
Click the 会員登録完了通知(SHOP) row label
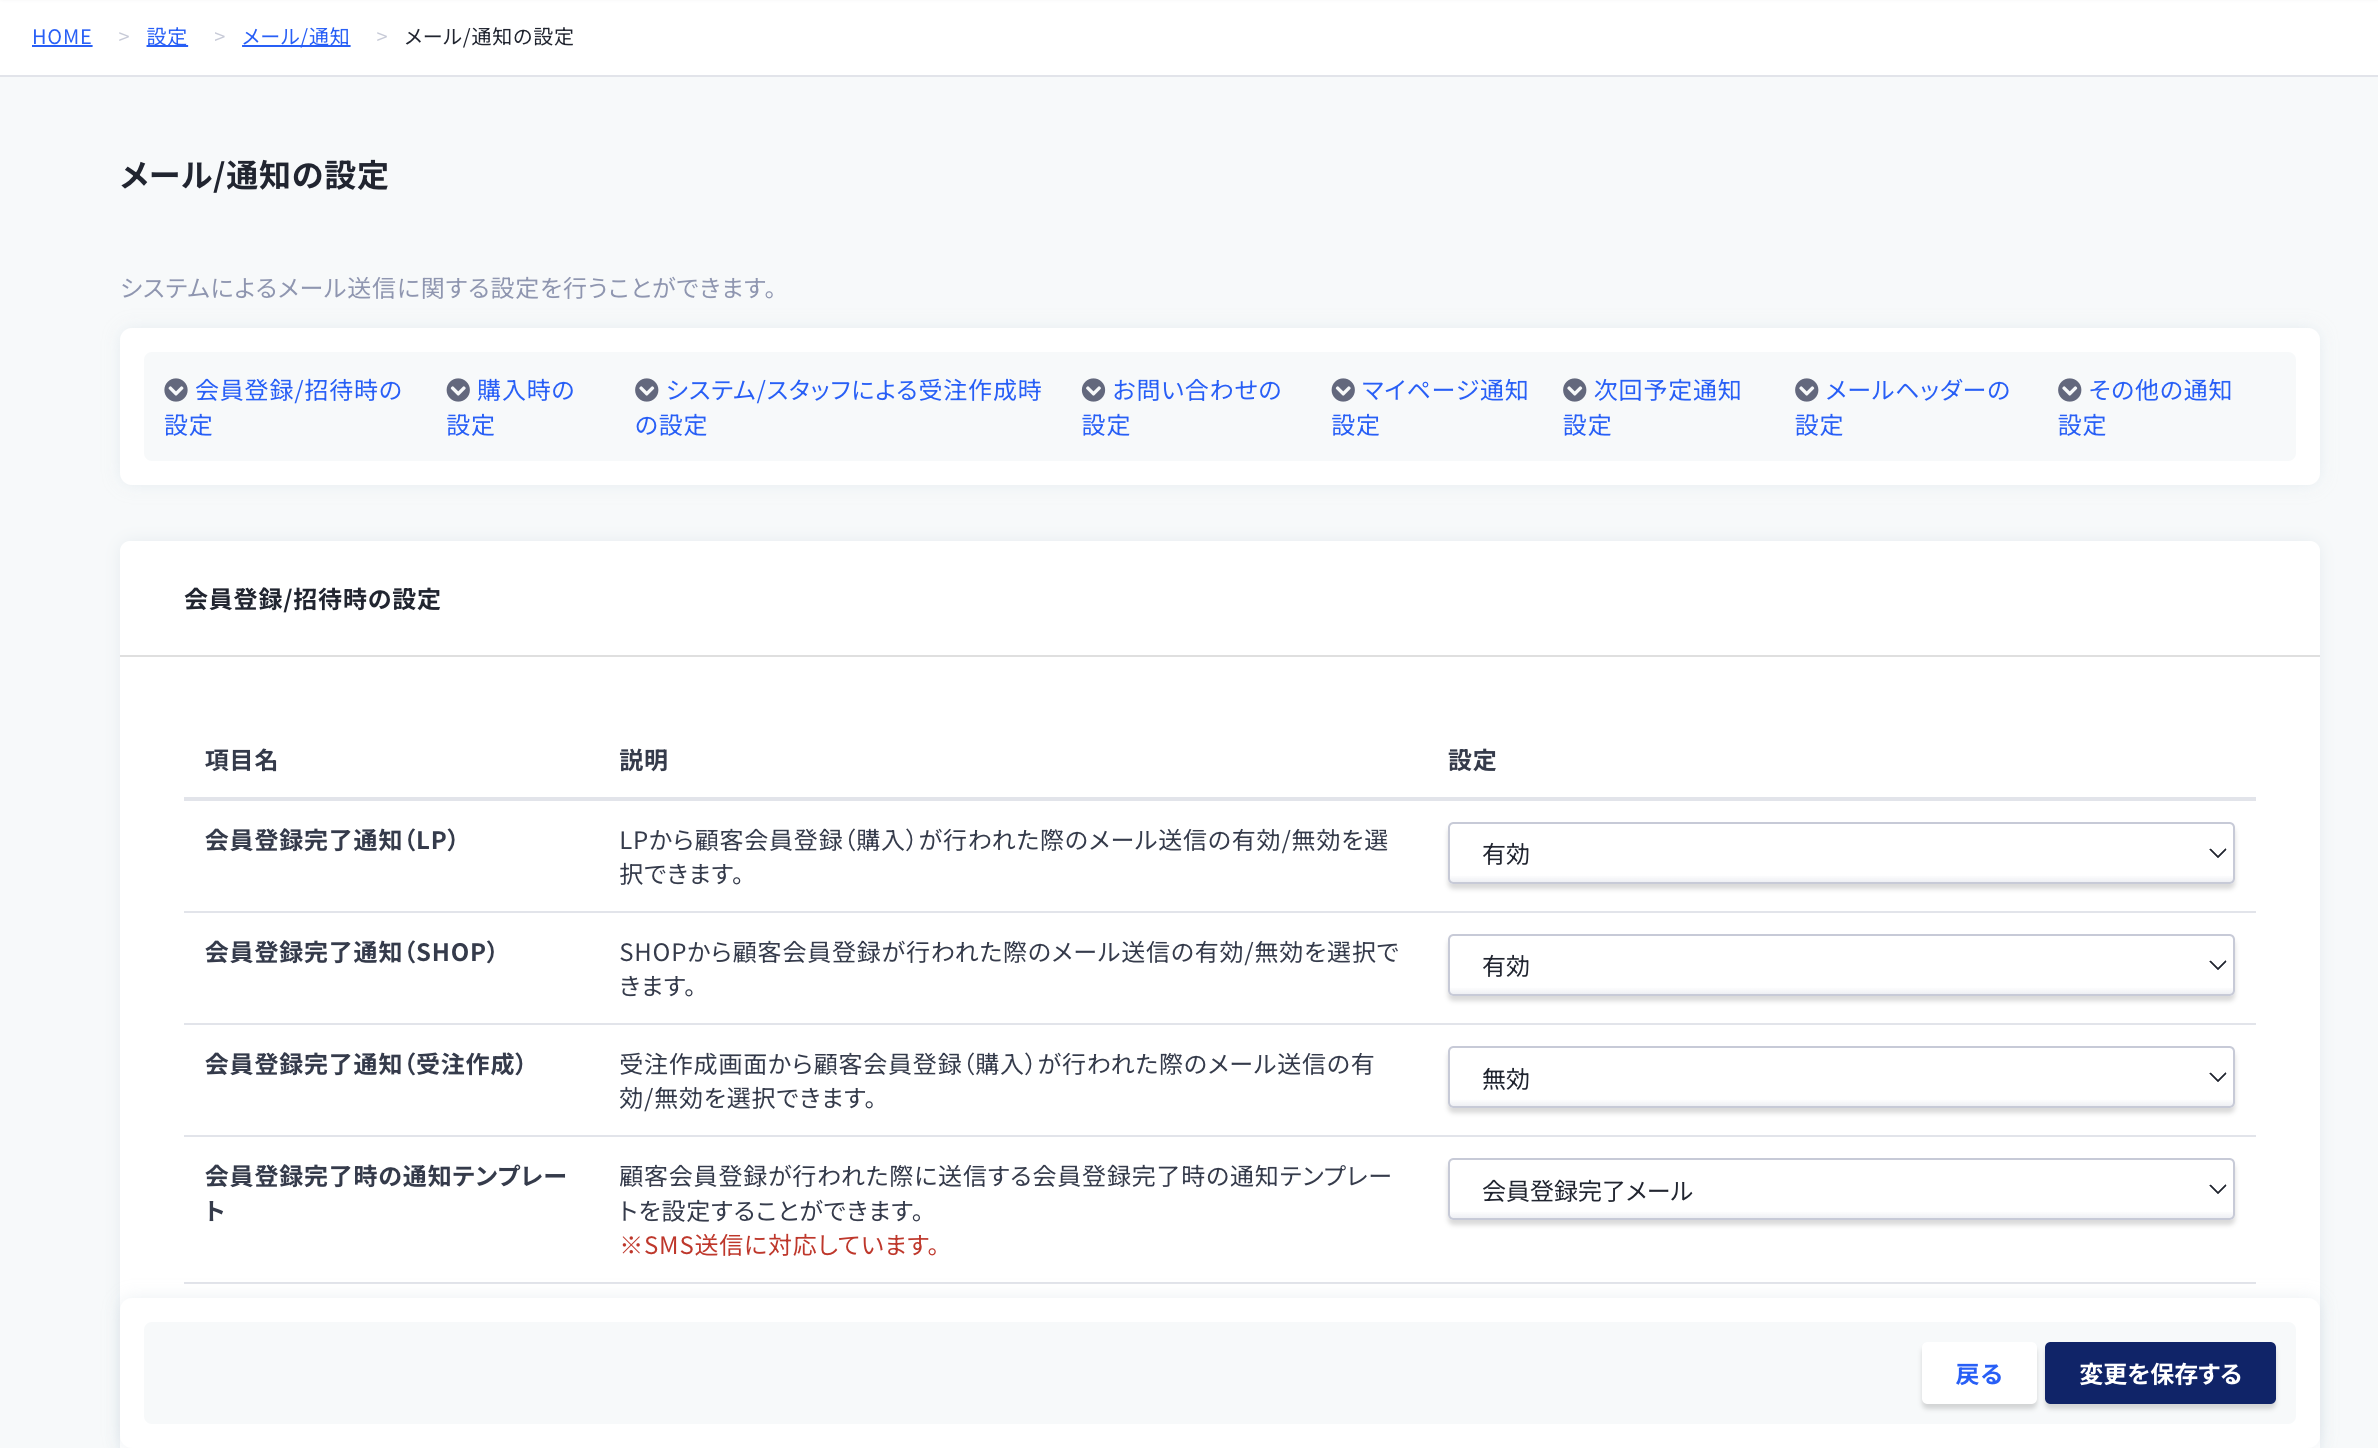click(351, 952)
